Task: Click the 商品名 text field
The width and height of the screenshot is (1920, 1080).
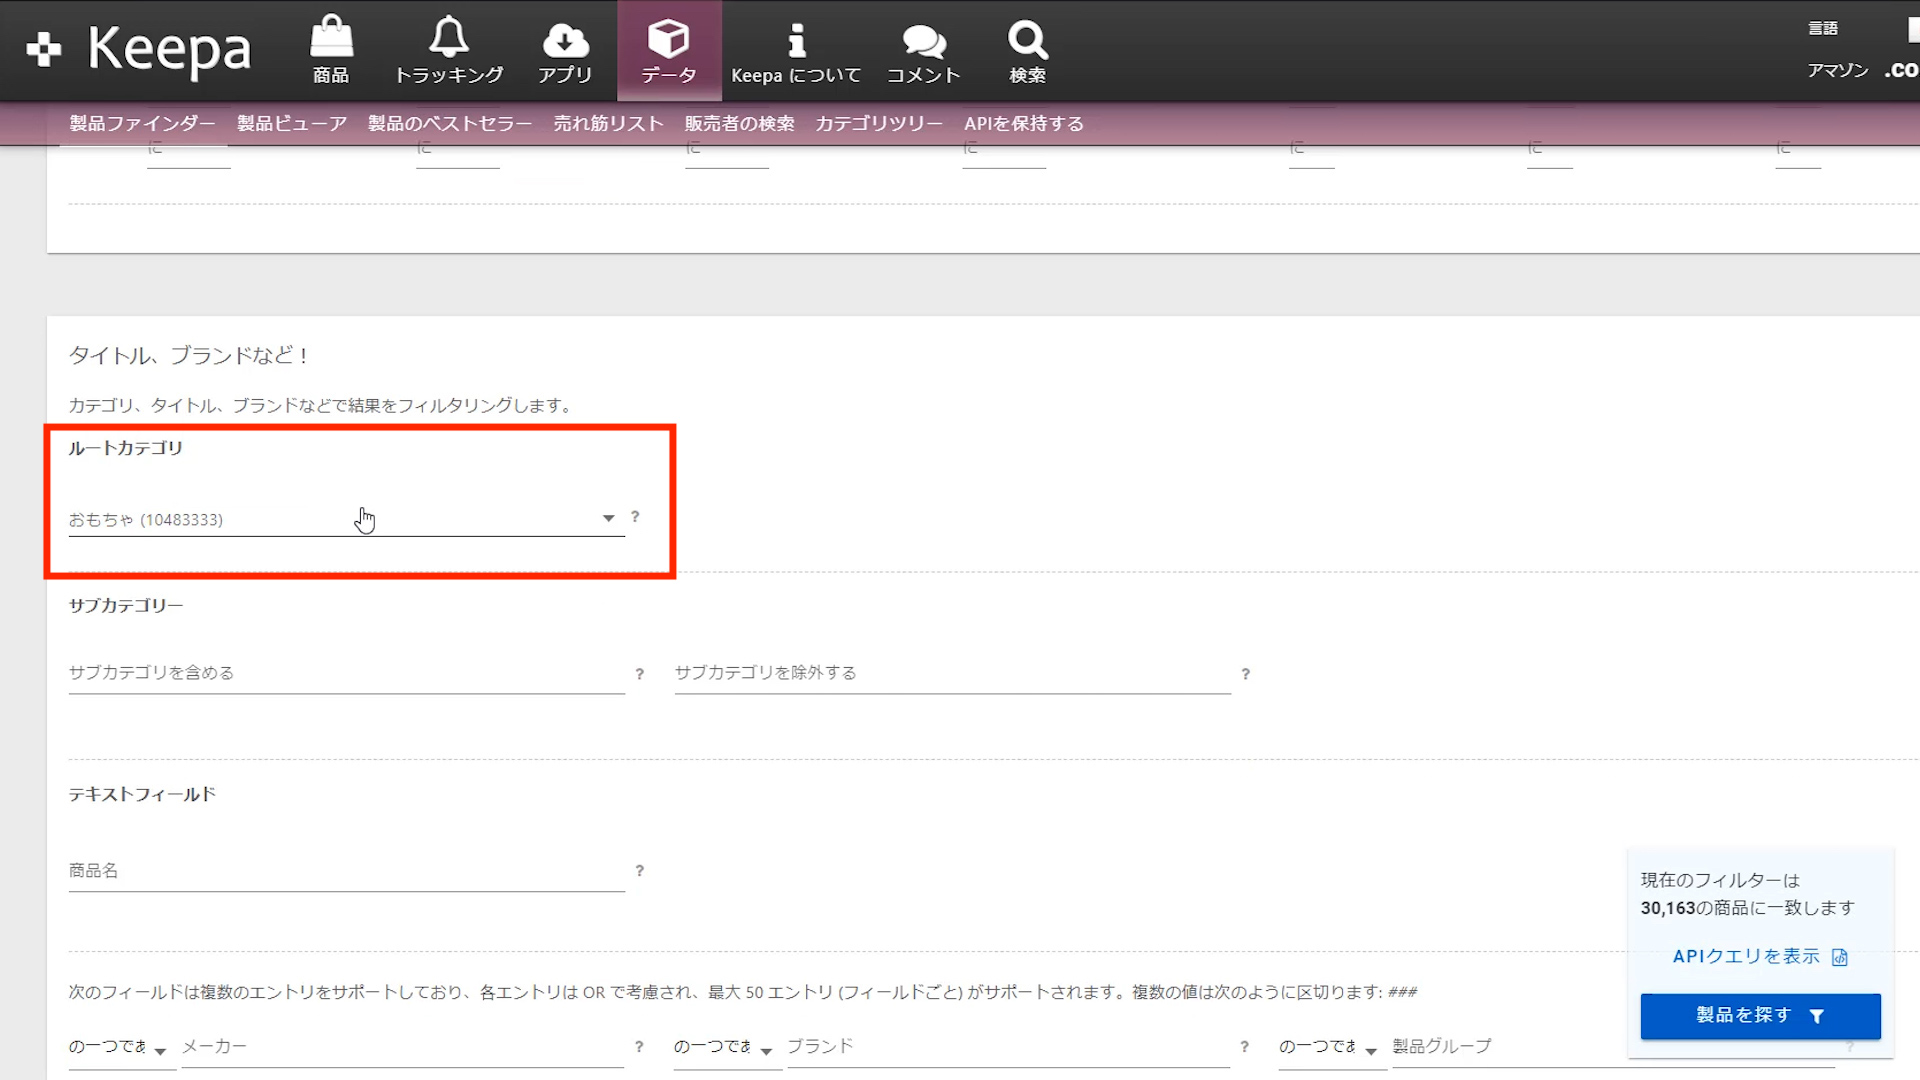Action: (345, 871)
